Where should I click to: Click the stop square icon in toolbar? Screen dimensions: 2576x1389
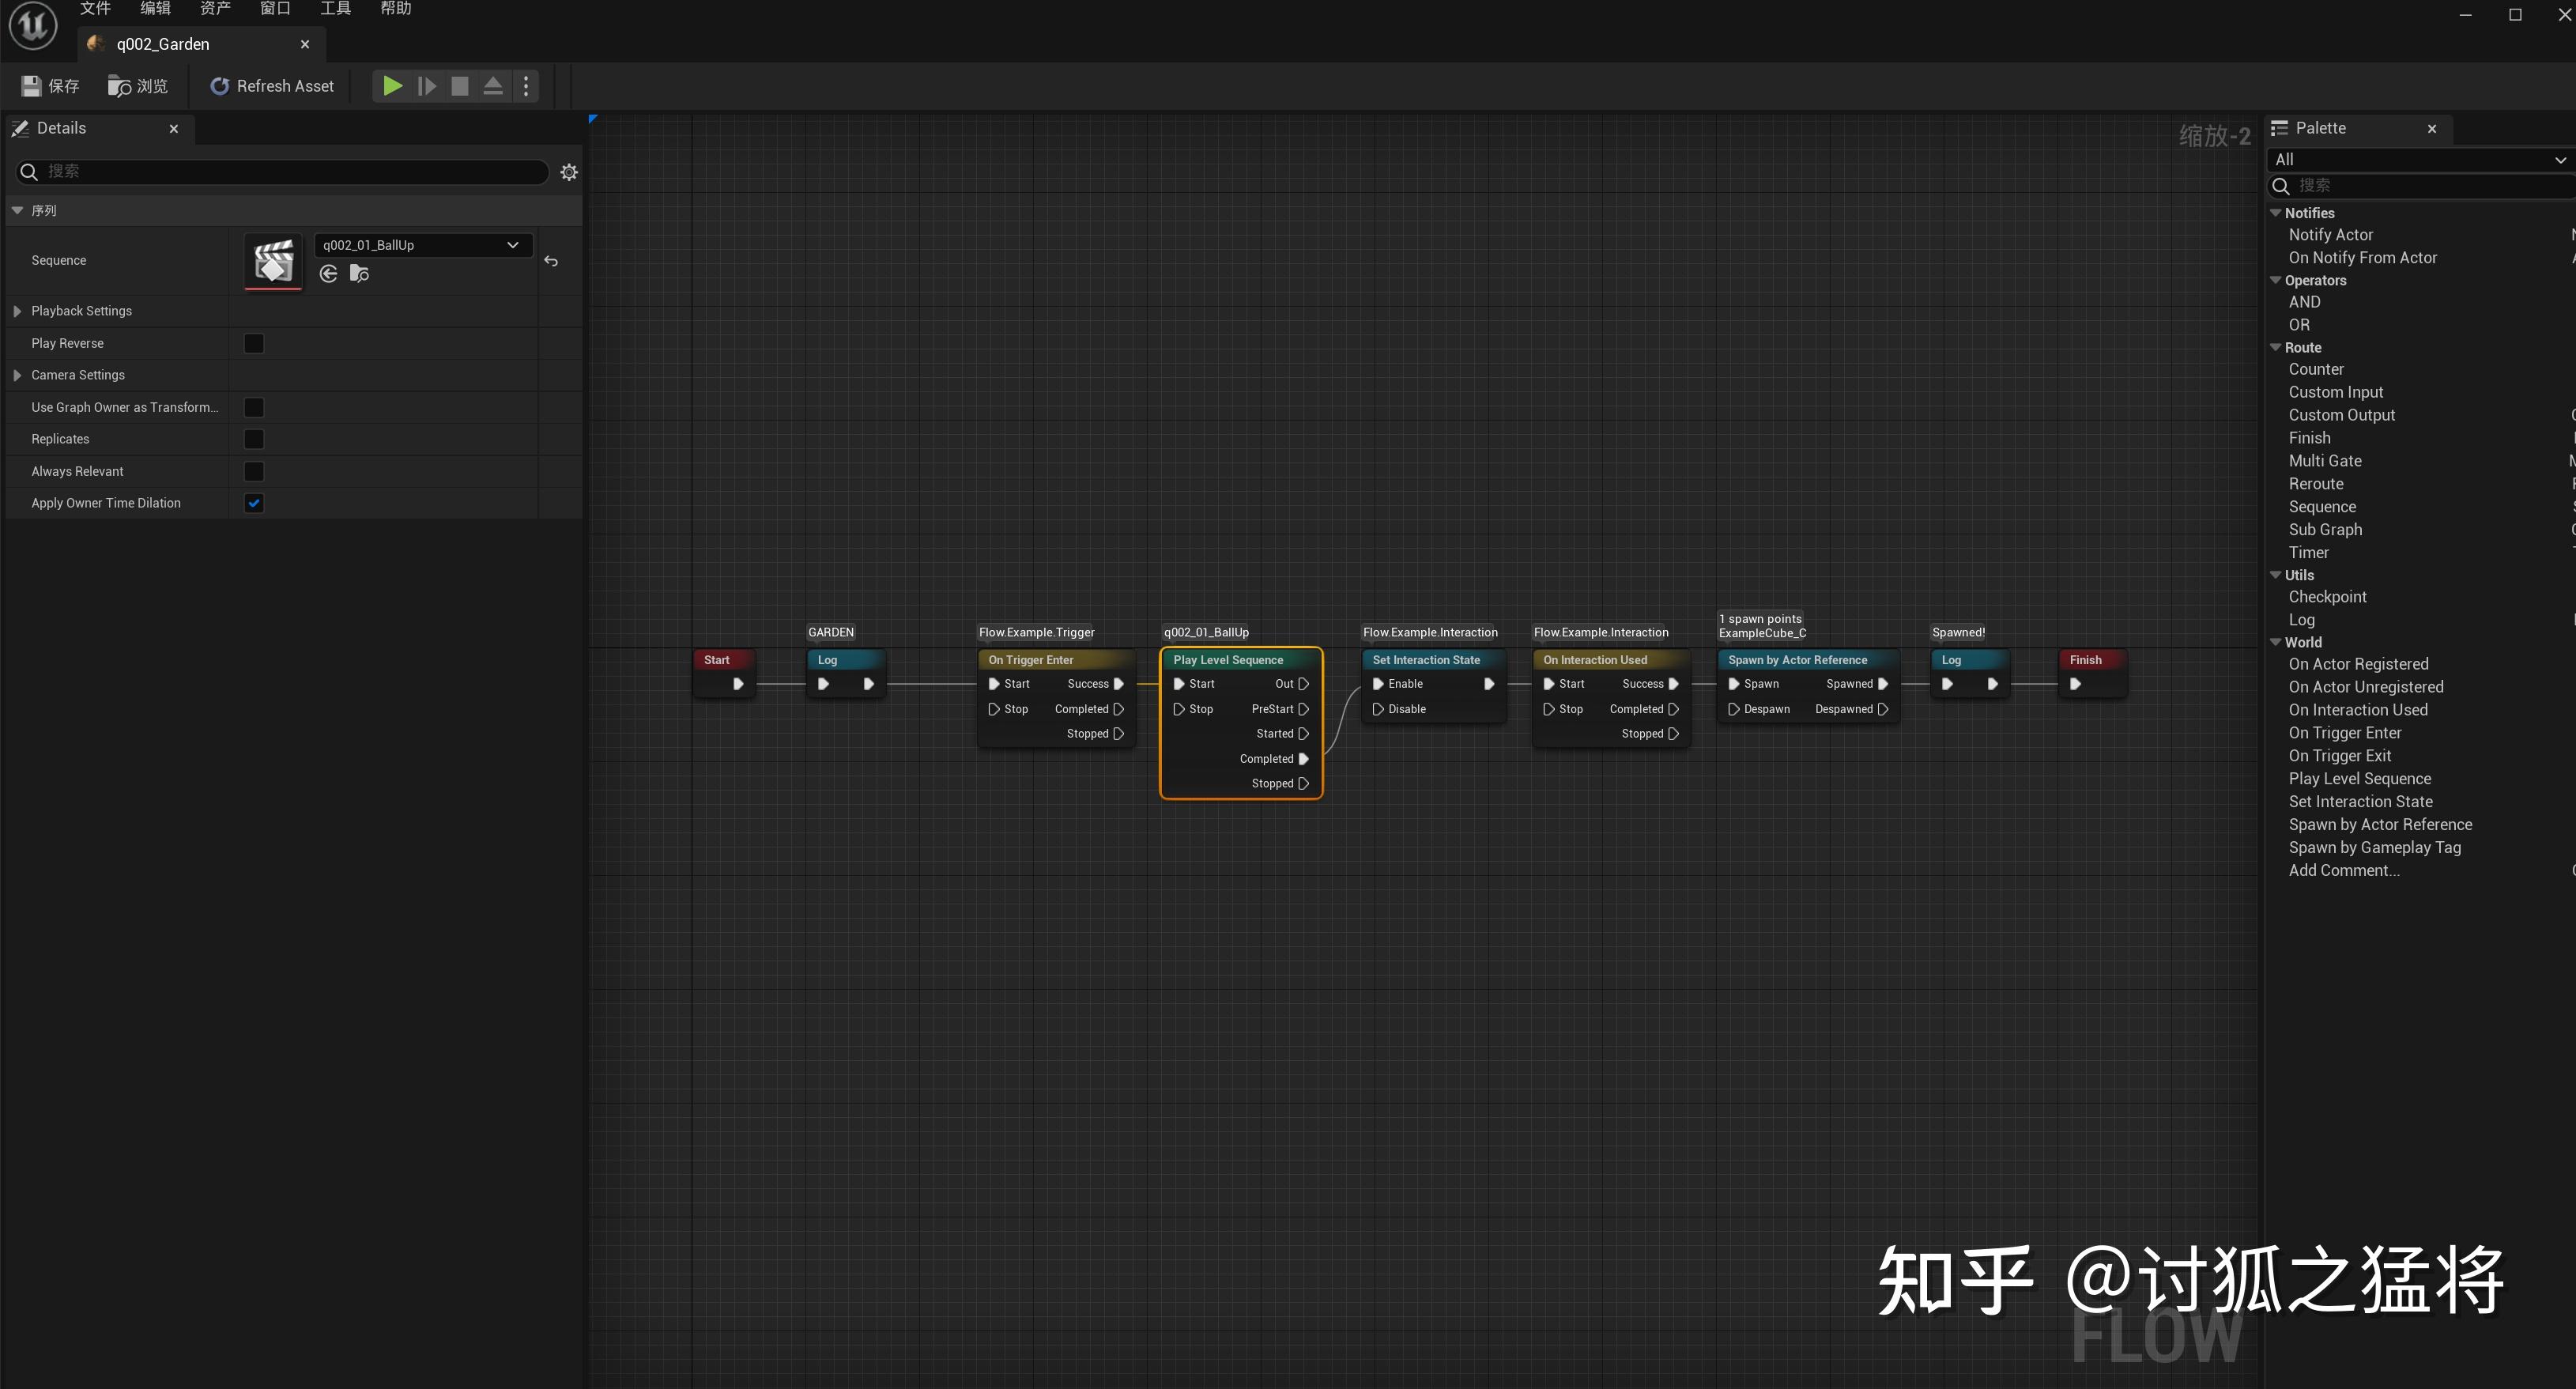point(459,86)
